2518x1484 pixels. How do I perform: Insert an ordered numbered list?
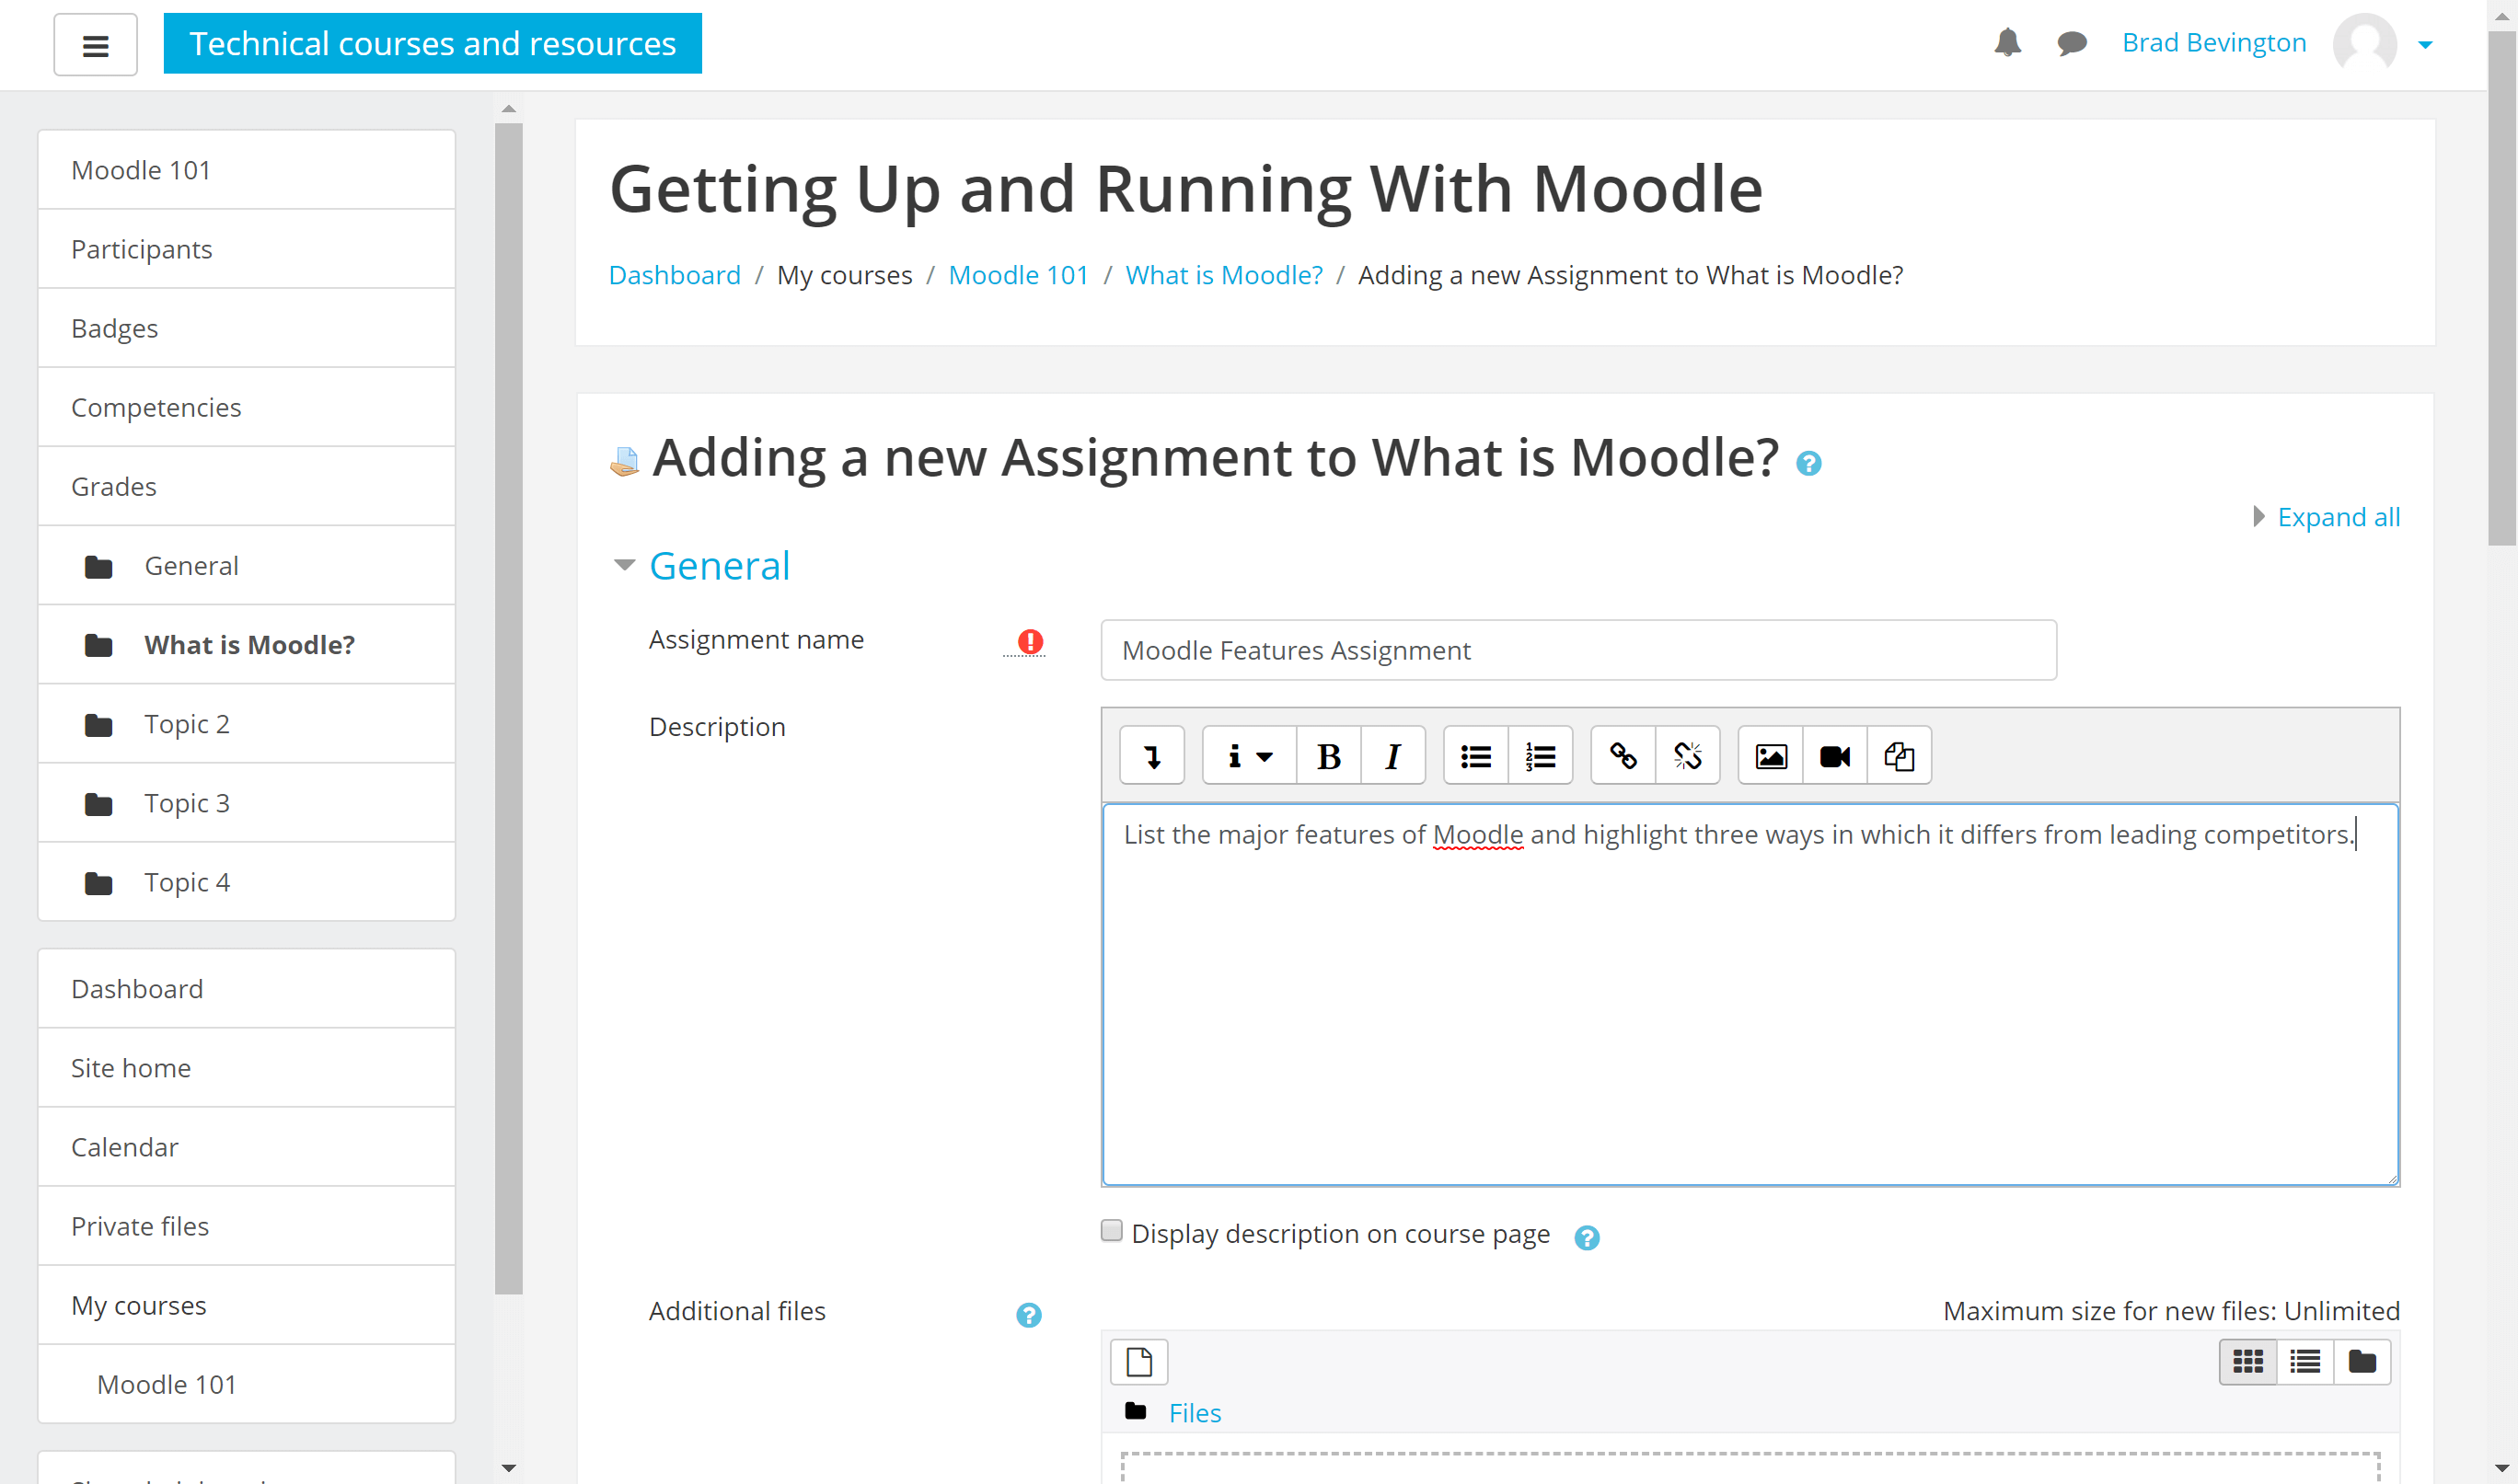point(1540,756)
